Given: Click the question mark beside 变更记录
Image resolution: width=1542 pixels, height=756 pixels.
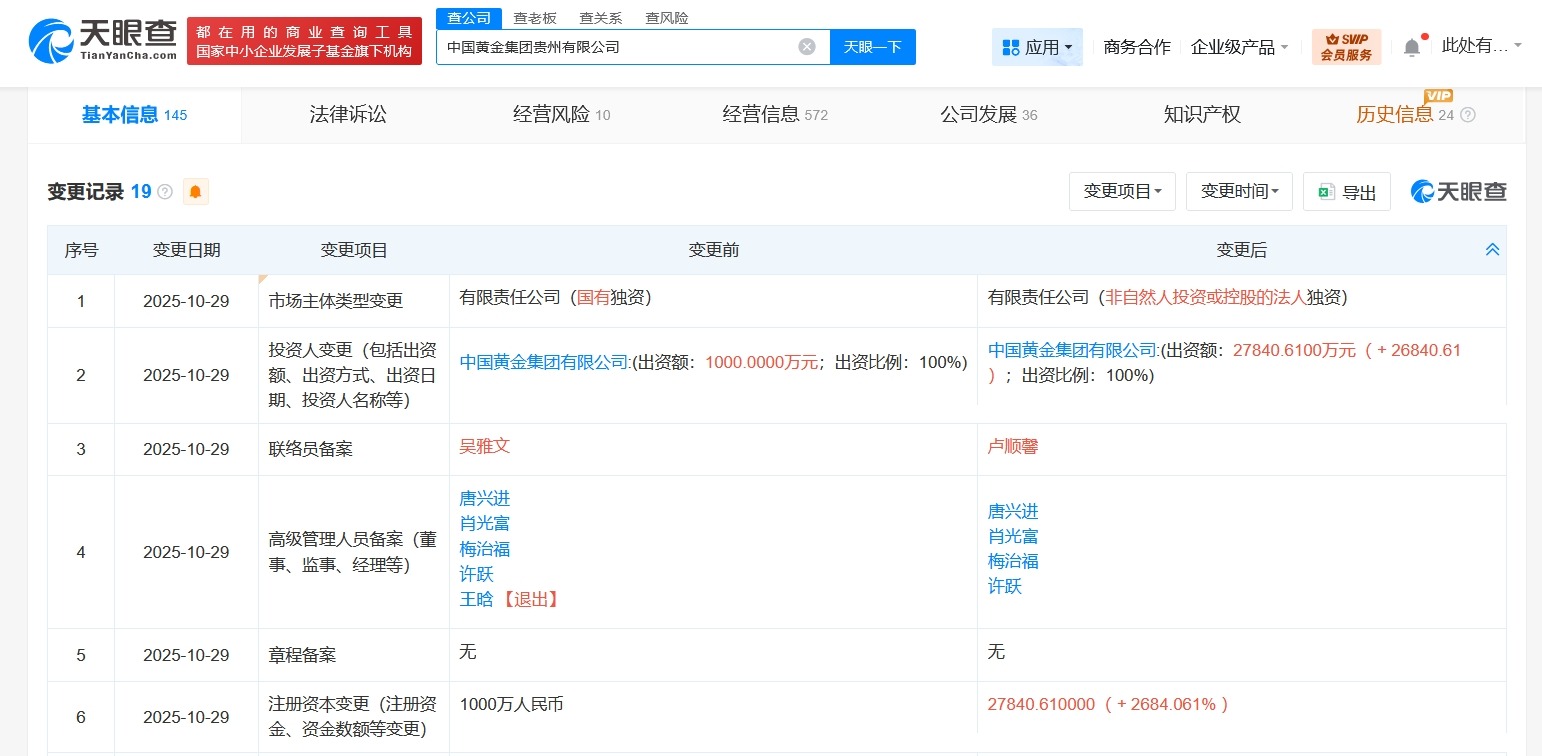Looking at the screenshot, I should pos(164,191).
